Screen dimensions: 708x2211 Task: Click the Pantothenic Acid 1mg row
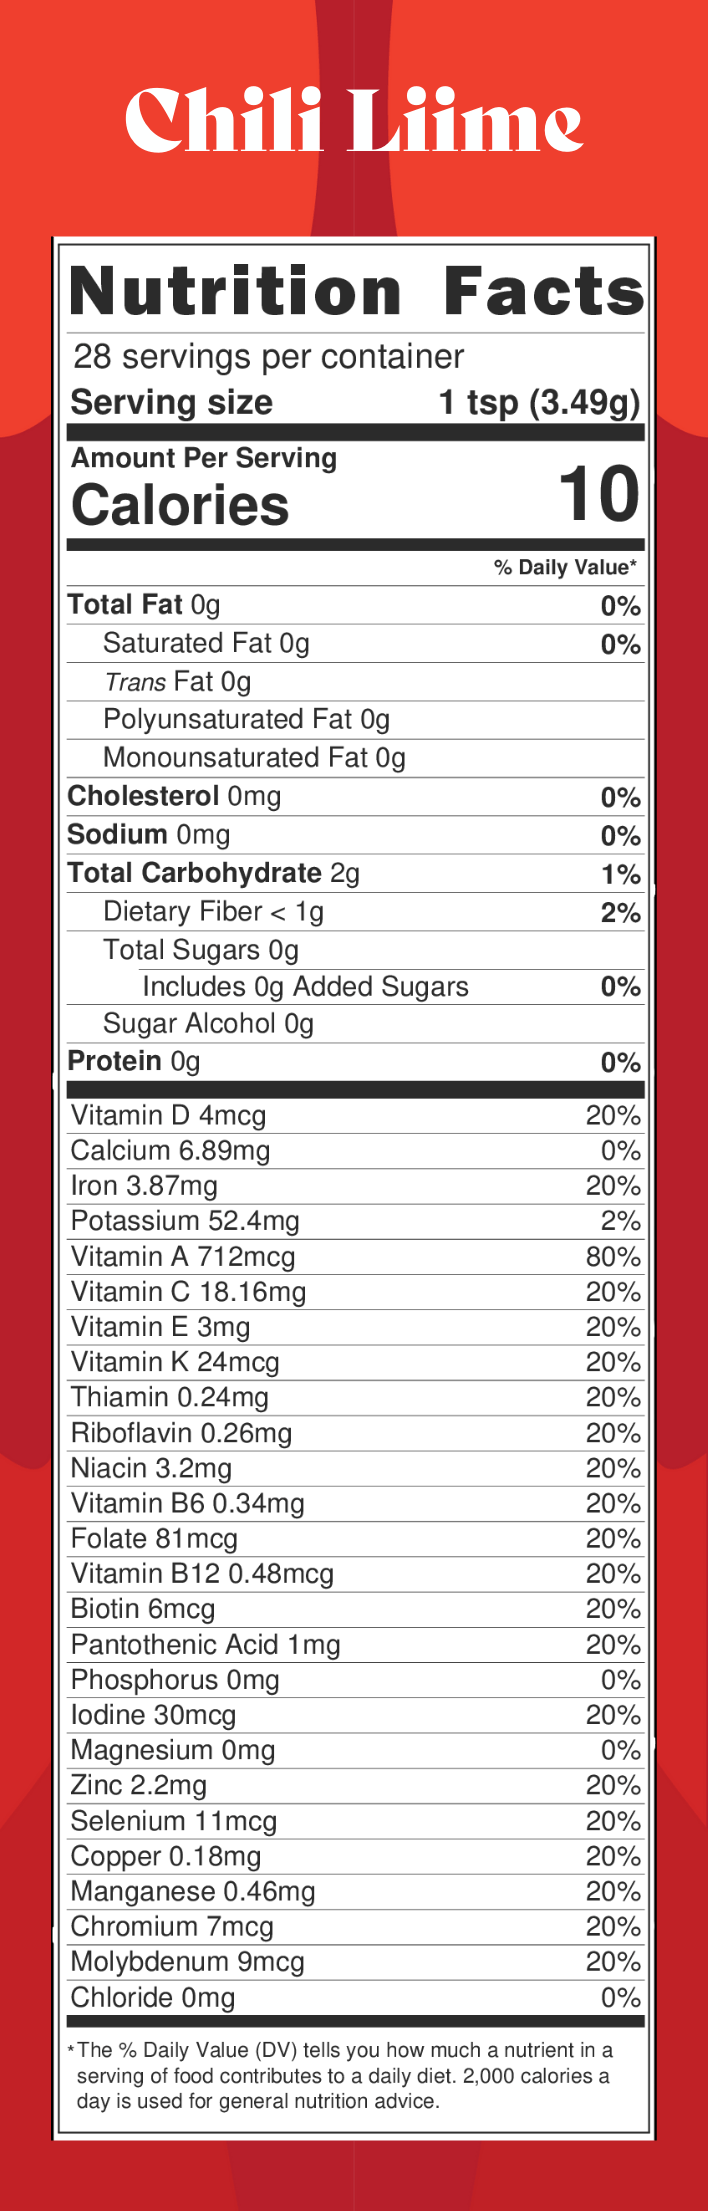[355, 1645]
